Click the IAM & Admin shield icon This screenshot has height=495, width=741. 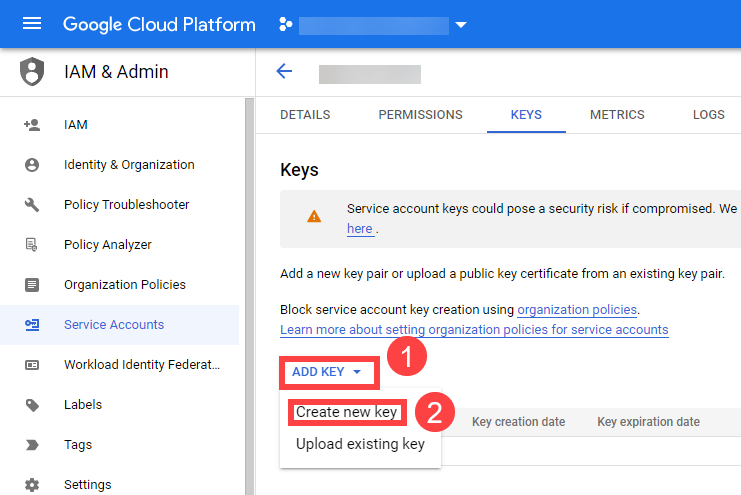click(x=33, y=72)
